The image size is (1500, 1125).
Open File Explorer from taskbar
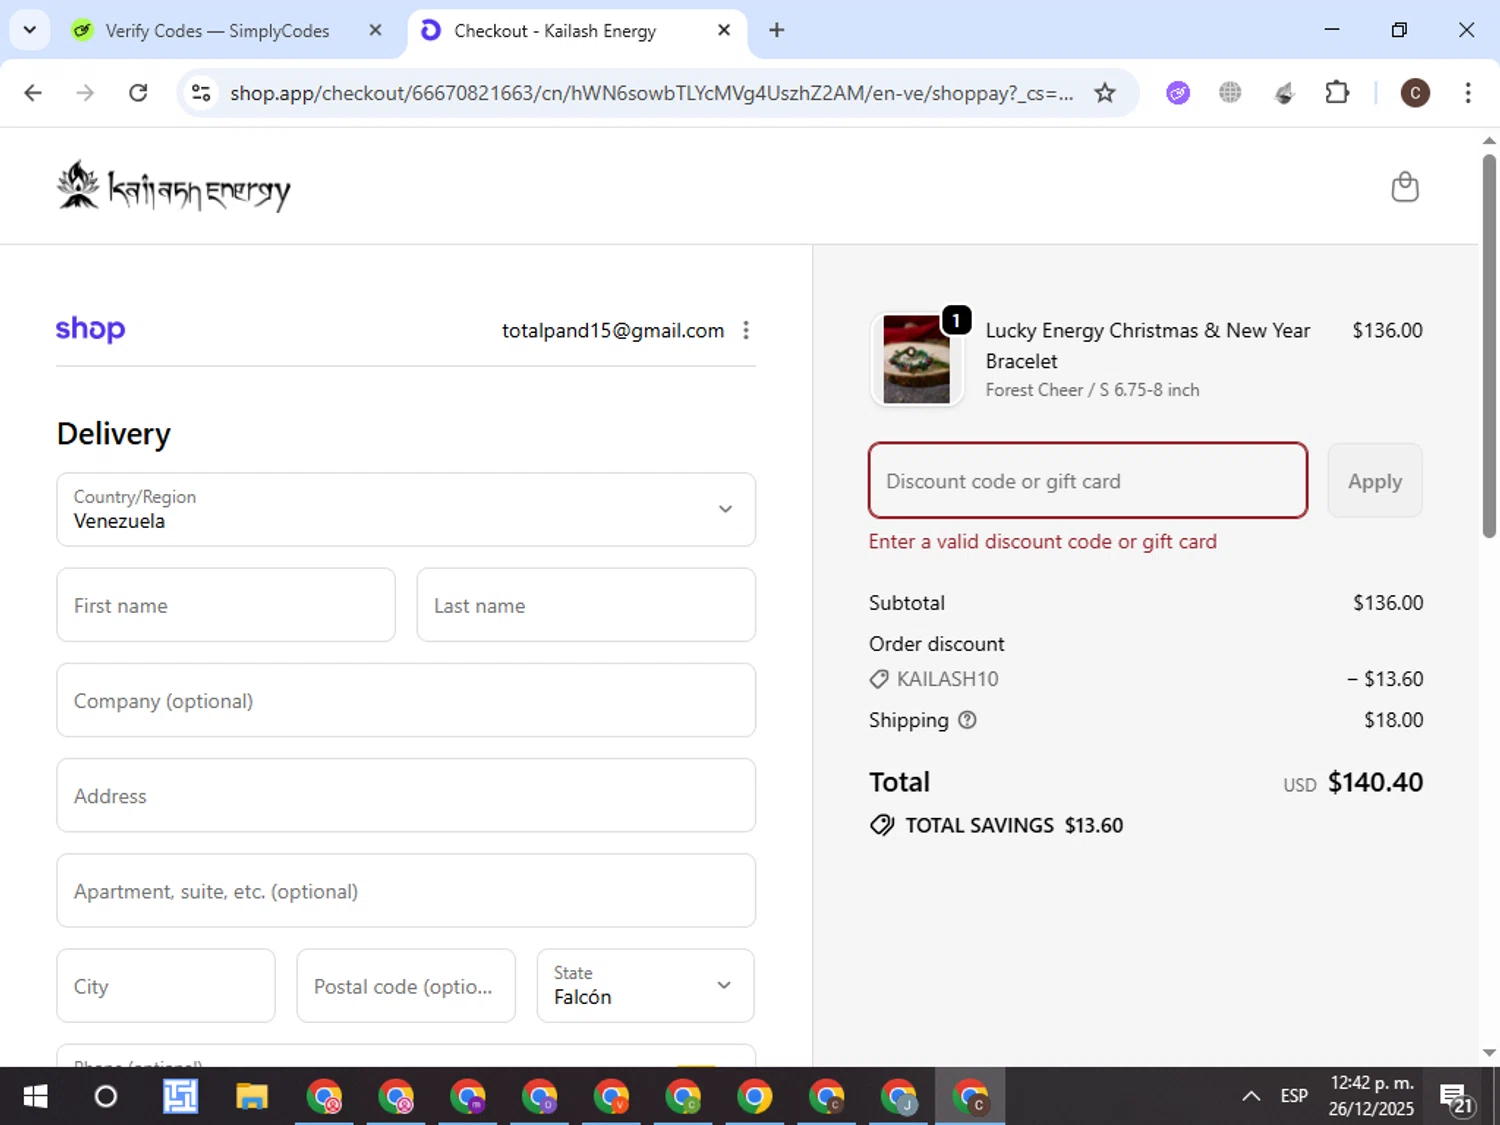(x=252, y=1097)
